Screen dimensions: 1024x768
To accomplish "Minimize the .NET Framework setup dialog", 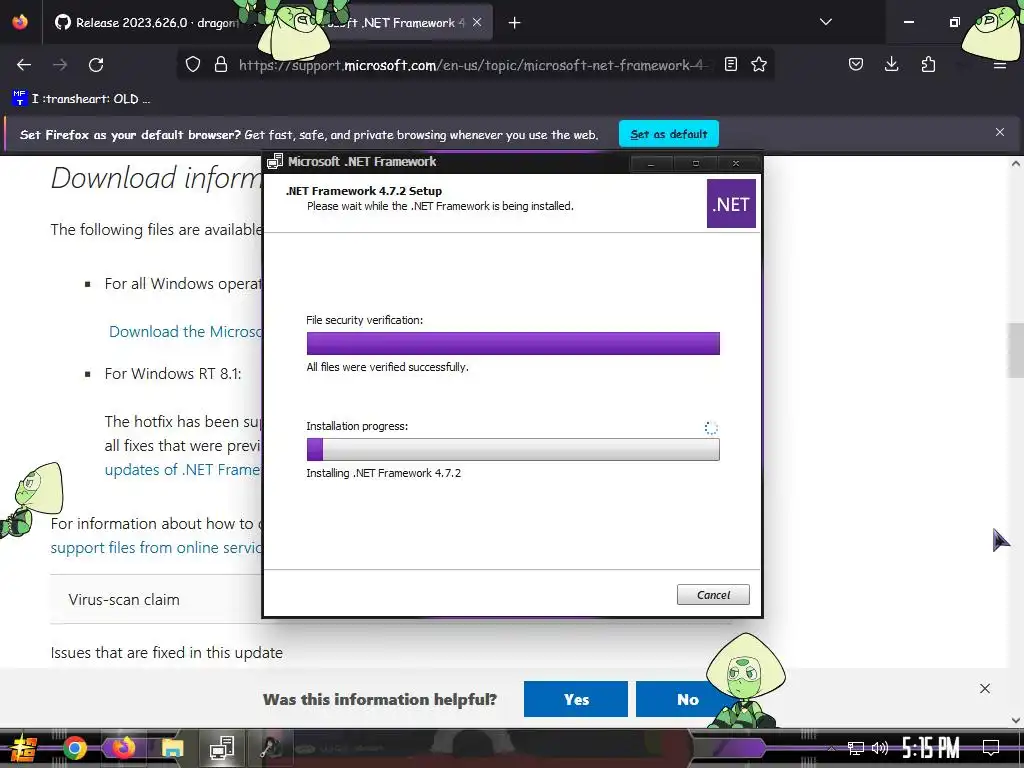I will pos(650,163).
